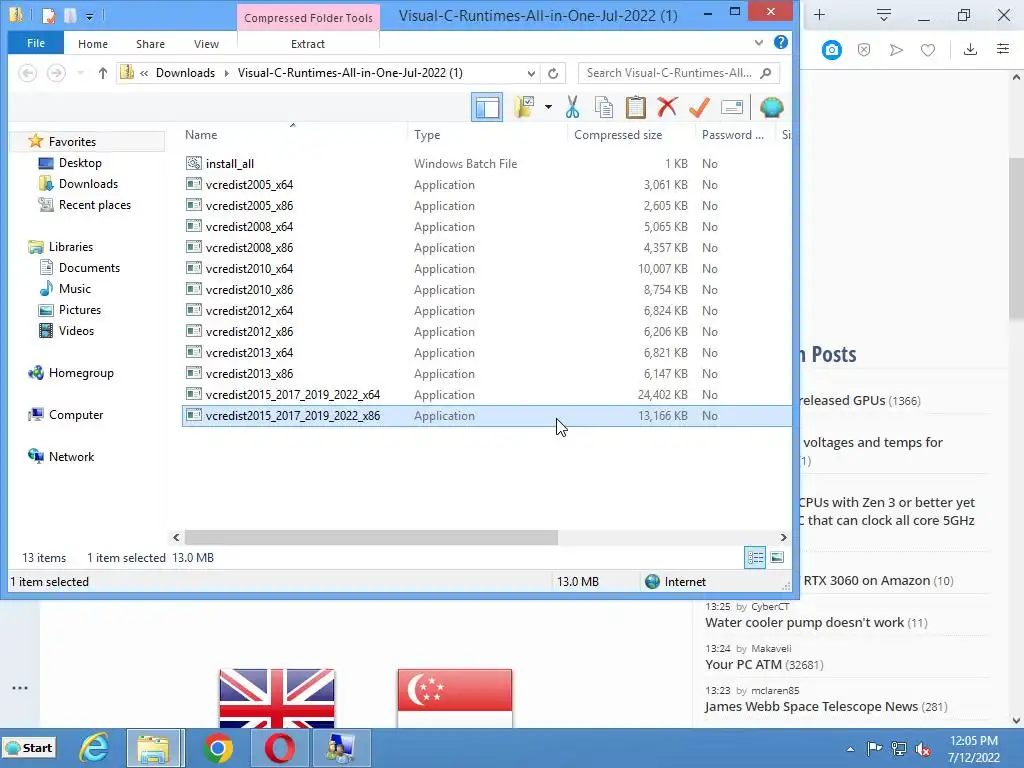Click the orange checkmark Properties icon

(x=699, y=107)
